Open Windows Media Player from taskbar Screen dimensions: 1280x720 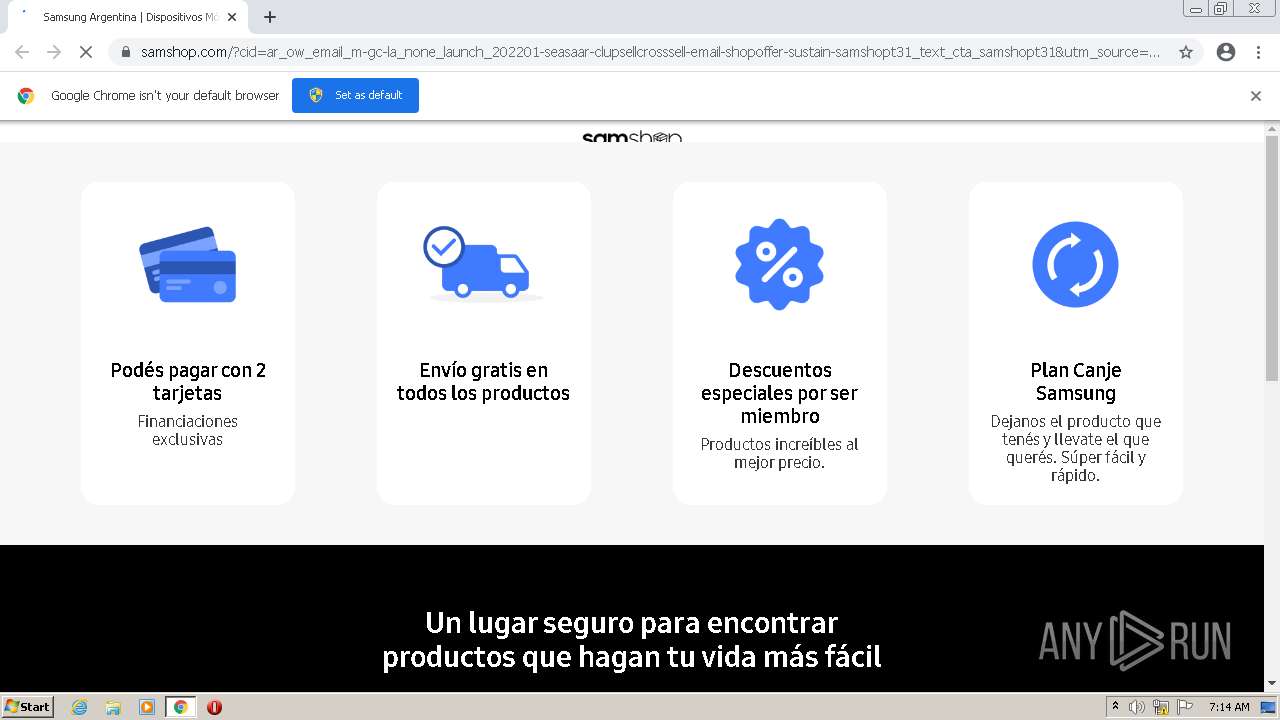(x=147, y=707)
